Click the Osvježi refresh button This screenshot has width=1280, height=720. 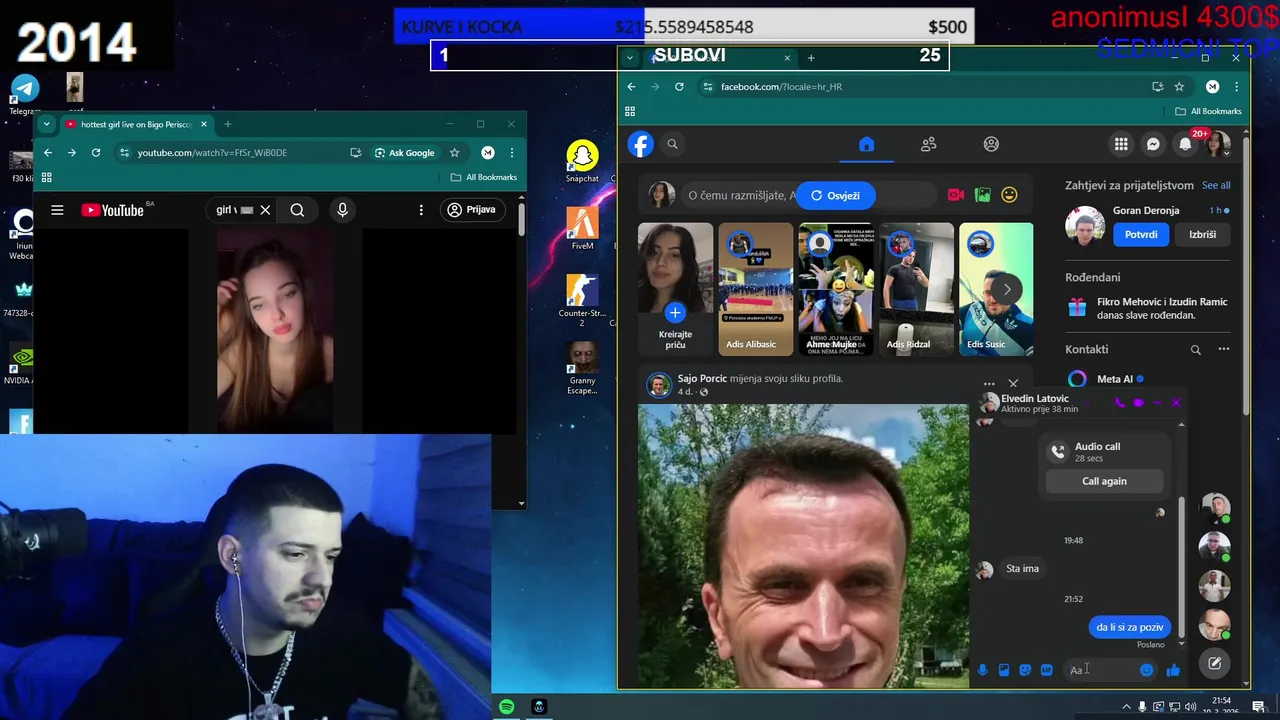[836, 195]
